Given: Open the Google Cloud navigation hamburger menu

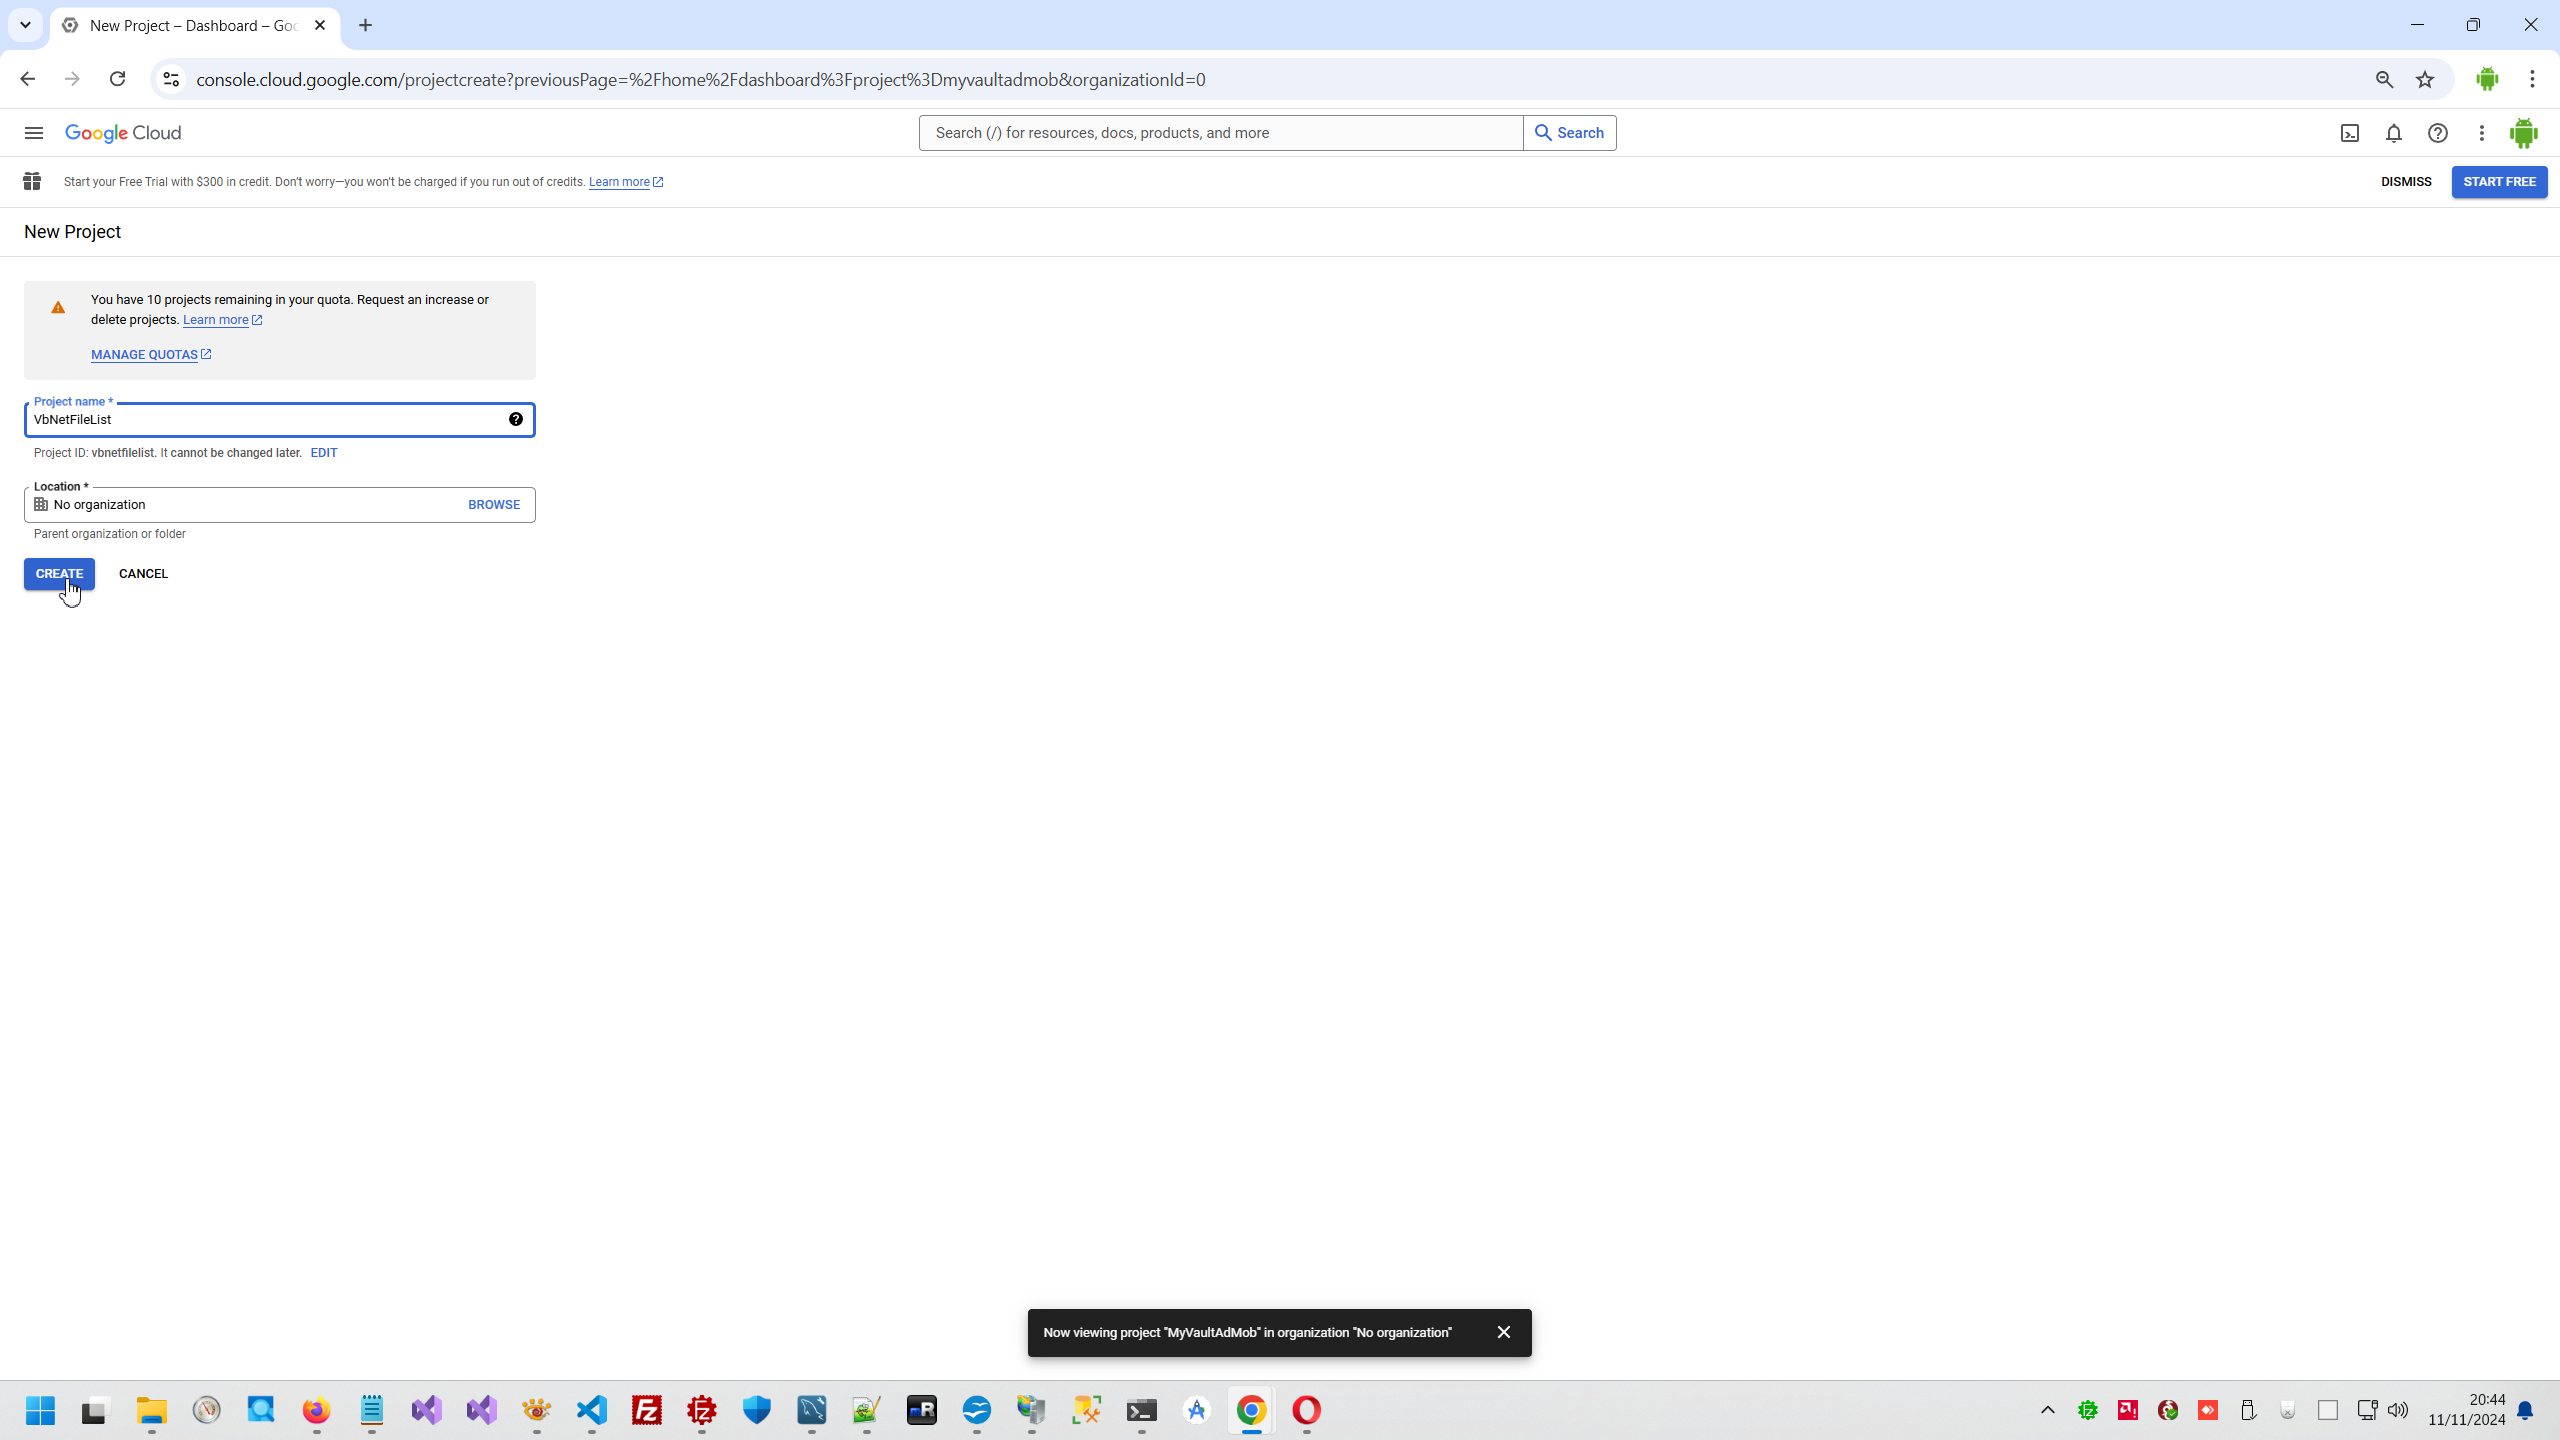Looking at the screenshot, I should tap(33, 133).
